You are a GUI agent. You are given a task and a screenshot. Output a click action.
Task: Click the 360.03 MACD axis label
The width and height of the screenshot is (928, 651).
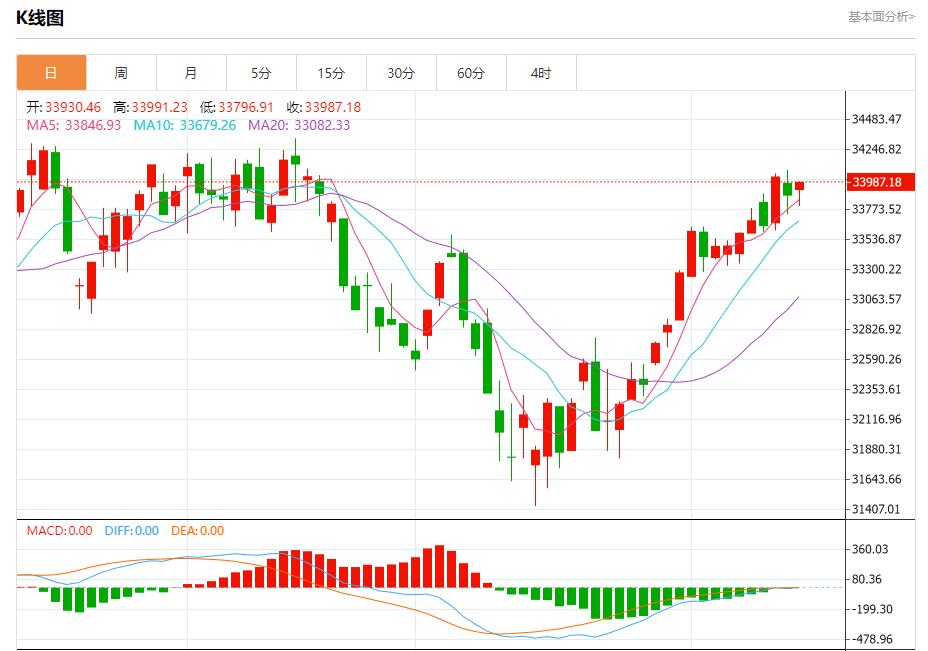pos(870,549)
